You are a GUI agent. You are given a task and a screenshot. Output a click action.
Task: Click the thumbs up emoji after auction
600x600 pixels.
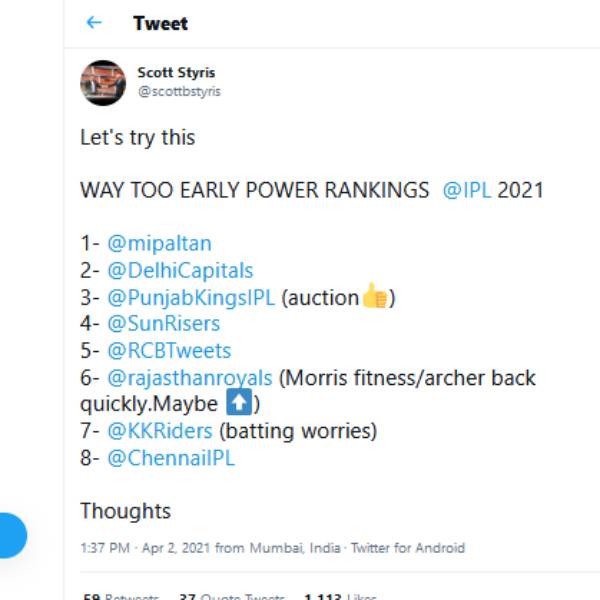tap(375, 297)
